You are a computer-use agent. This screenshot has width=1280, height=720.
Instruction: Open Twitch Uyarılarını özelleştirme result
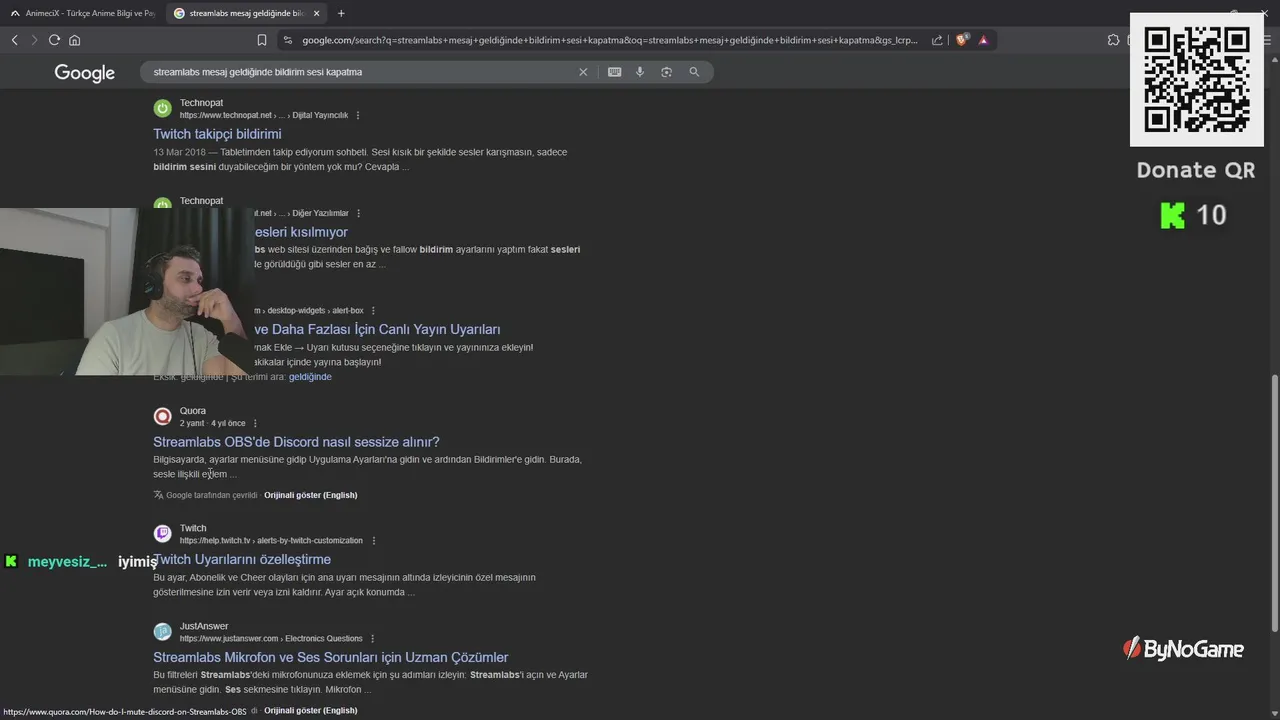(242, 560)
